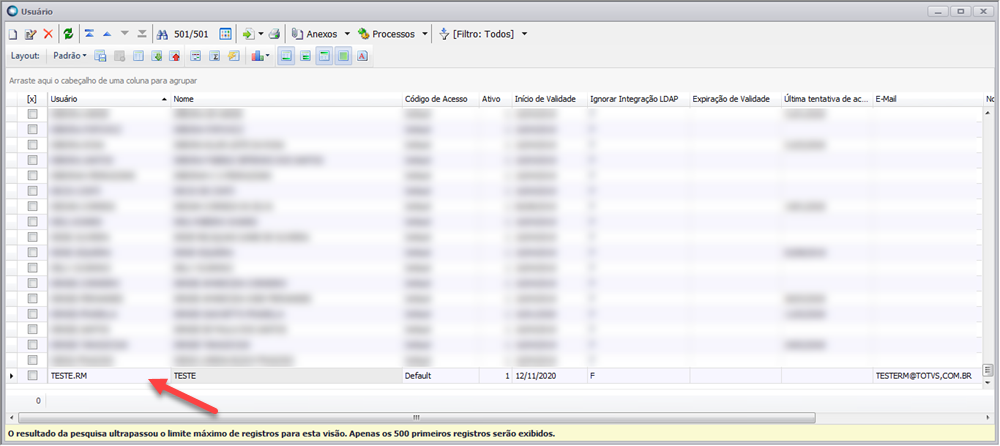The image size is (1000, 446).
Task: Expand the Filtro: Todos dropdown arrow
Action: [524, 34]
